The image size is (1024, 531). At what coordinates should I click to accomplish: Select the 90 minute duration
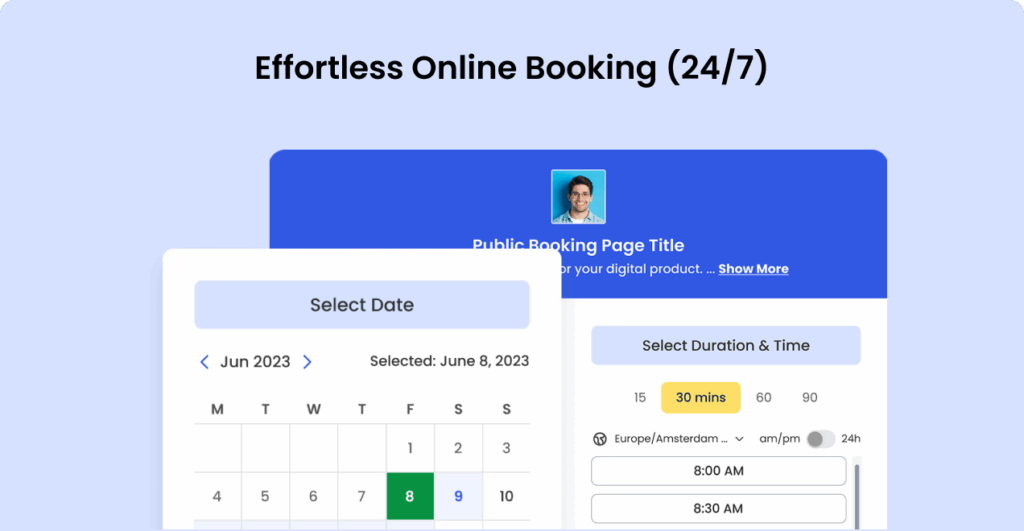click(810, 397)
